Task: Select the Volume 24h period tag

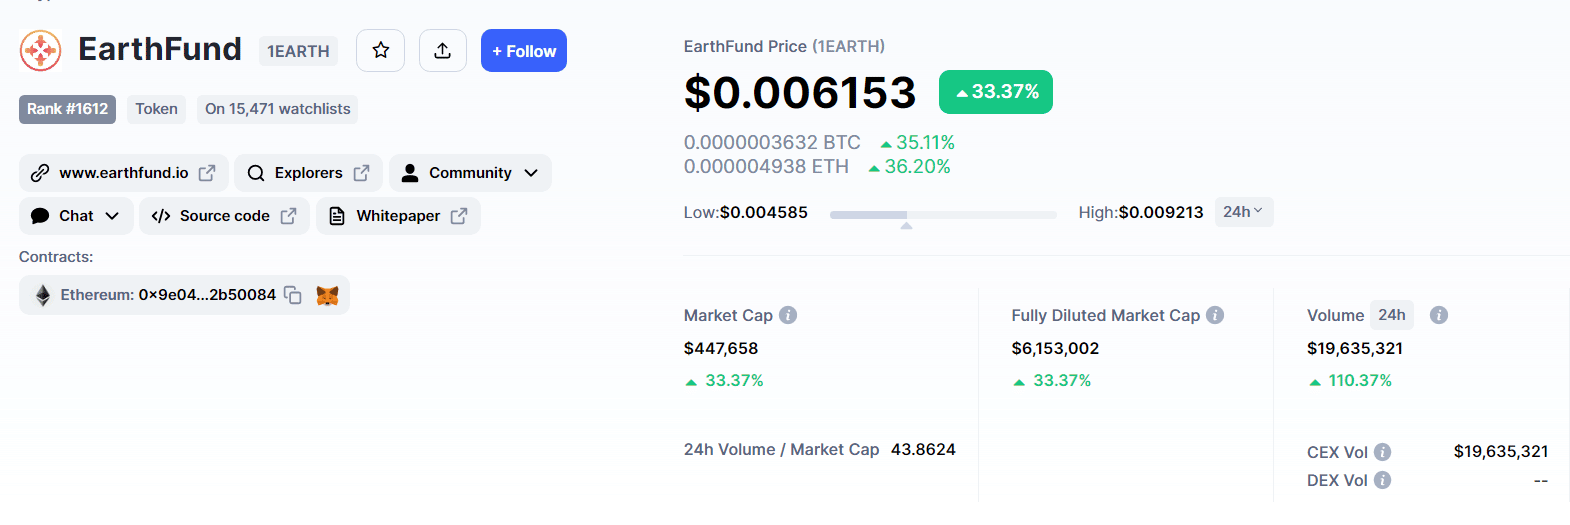Action: point(1392,315)
